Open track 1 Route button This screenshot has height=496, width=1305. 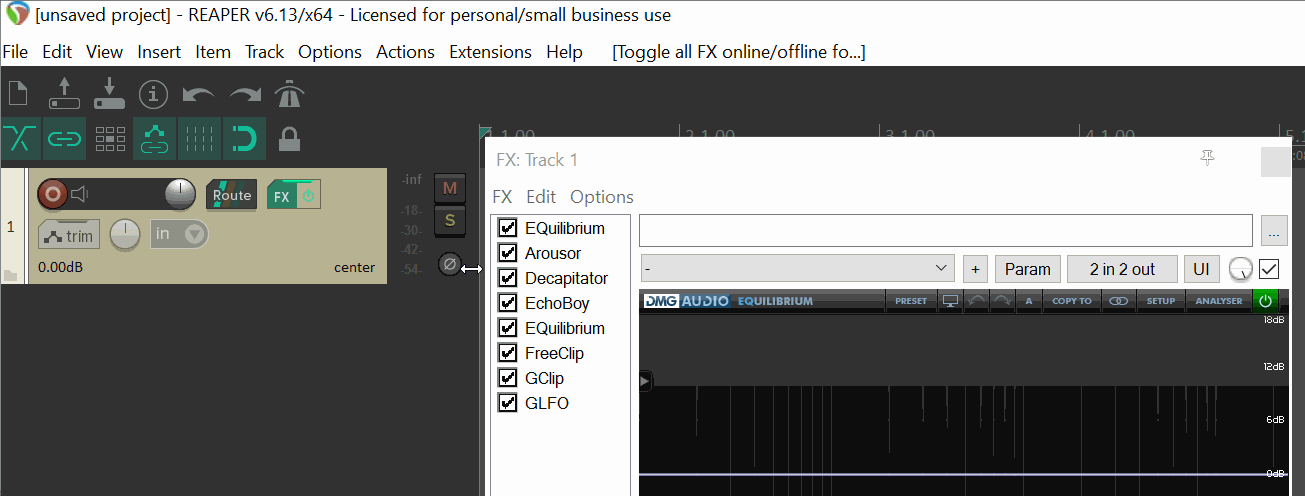231,195
